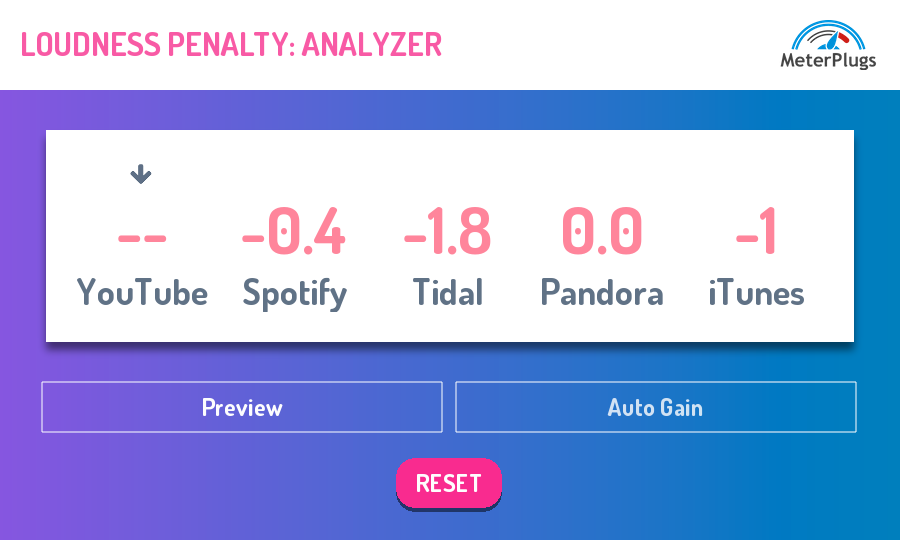900x540 pixels.
Task: Click the white header bar's empty middle
Action: click(600, 45)
